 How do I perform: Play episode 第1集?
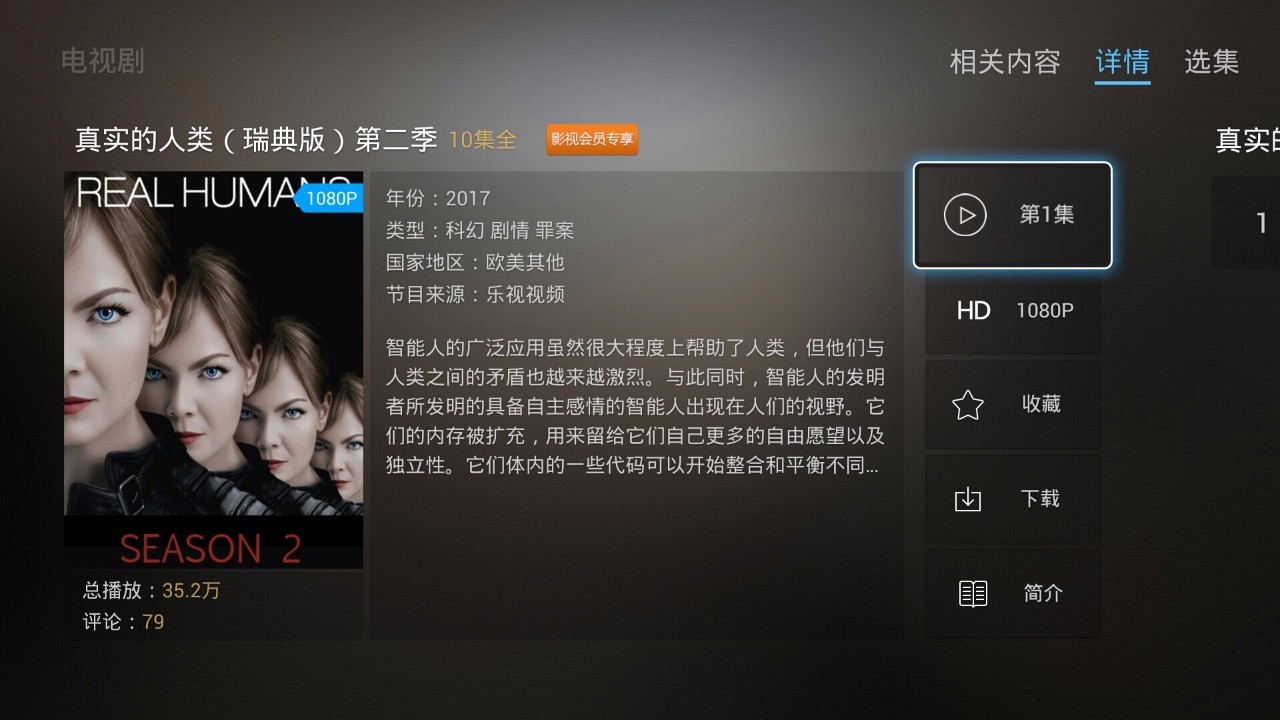[1012, 215]
